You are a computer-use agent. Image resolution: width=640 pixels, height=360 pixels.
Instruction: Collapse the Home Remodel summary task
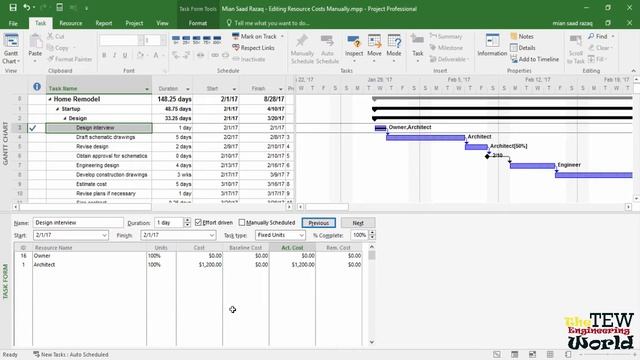point(50,99)
